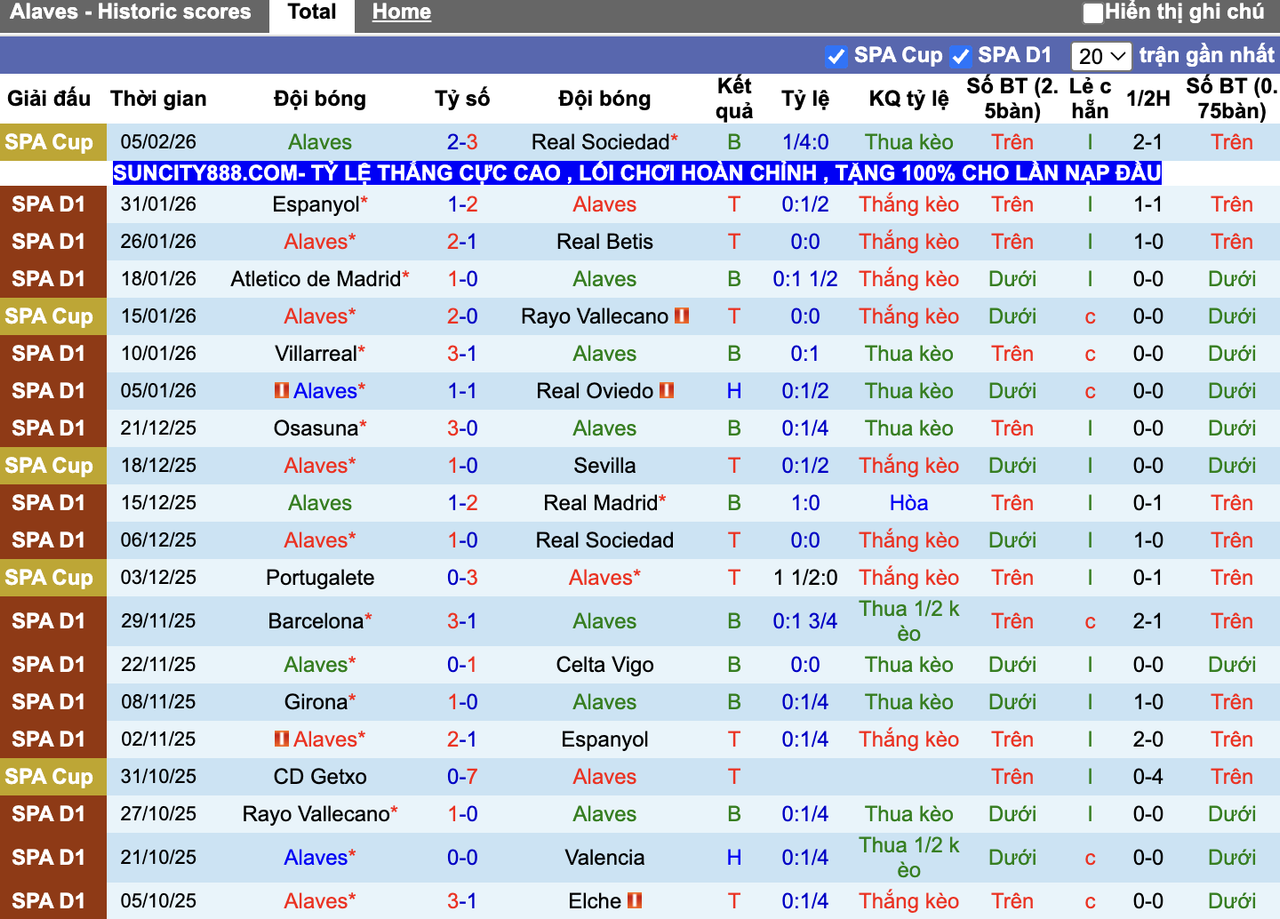Open the SUNCITY888.COM advertisement banner
Viewport: 1280px width, 919px height.
click(x=637, y=173)
